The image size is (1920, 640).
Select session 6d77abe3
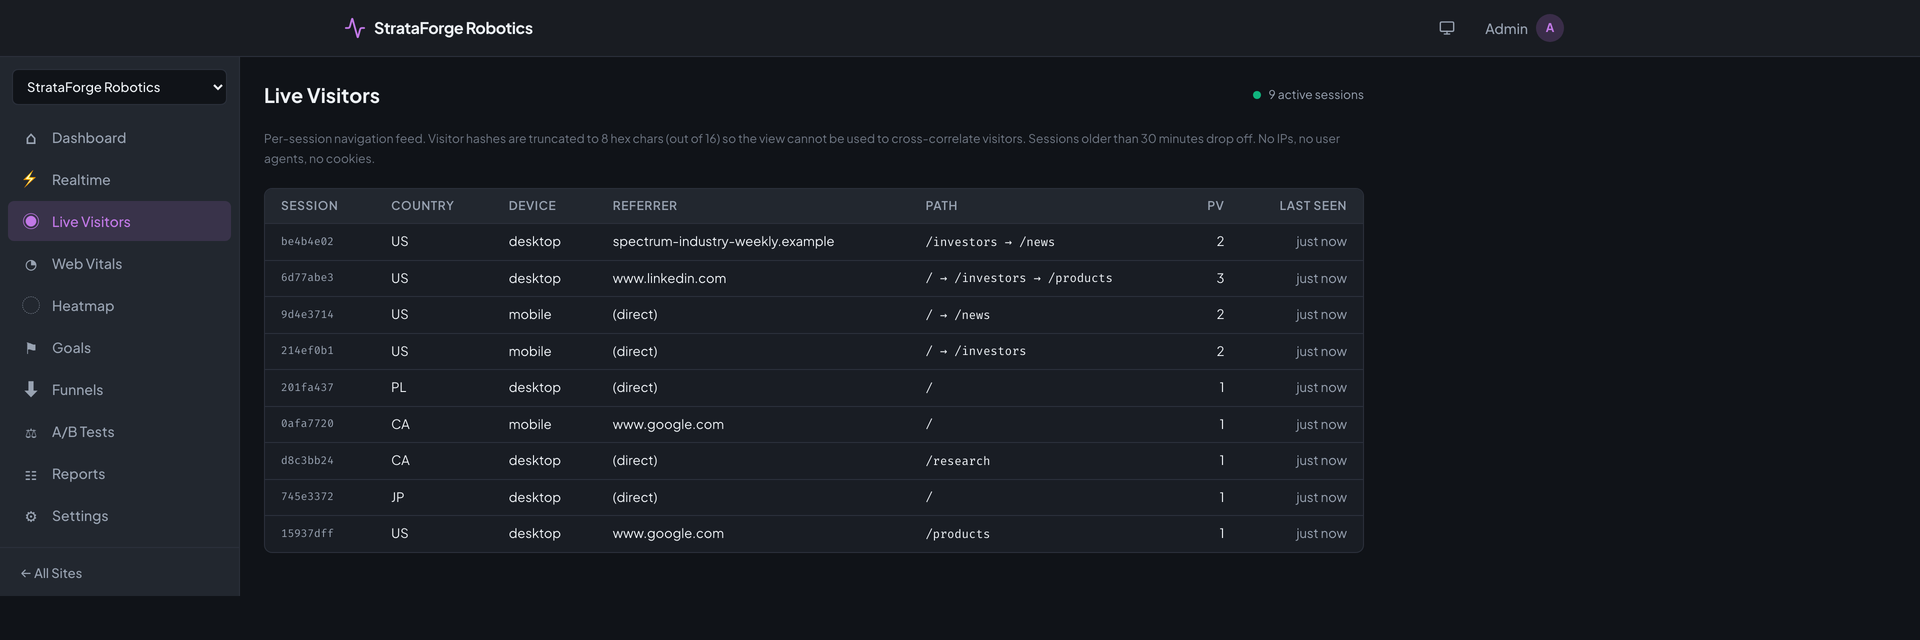click(307, 278)
